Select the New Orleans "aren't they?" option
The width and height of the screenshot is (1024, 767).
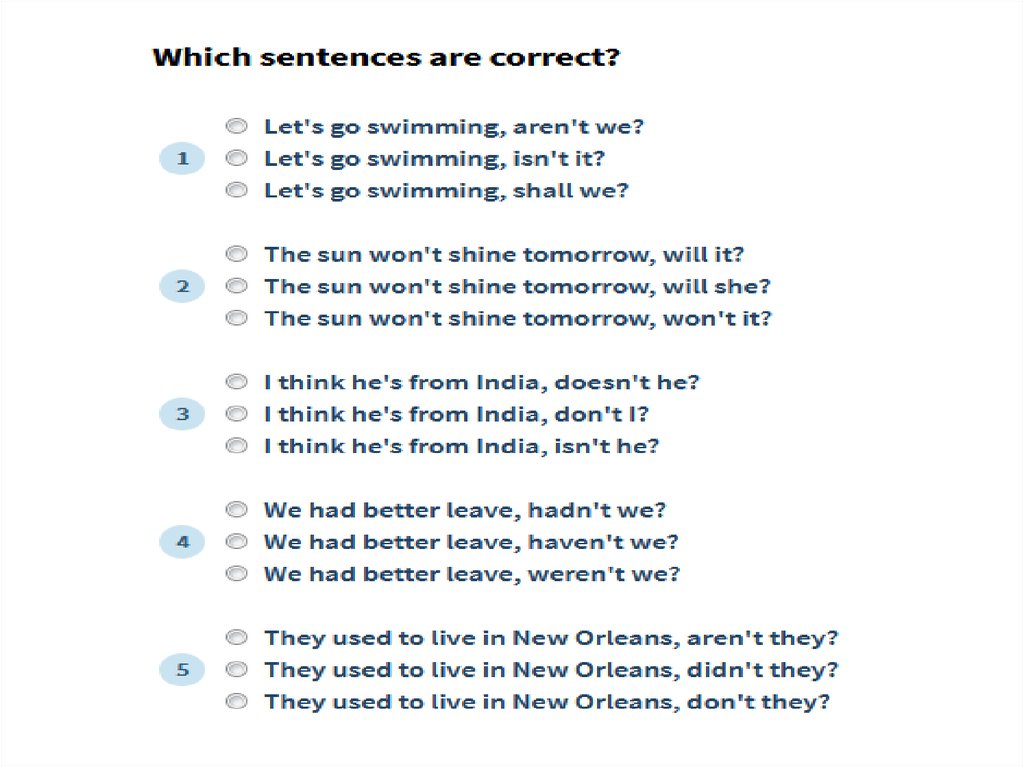236,638
